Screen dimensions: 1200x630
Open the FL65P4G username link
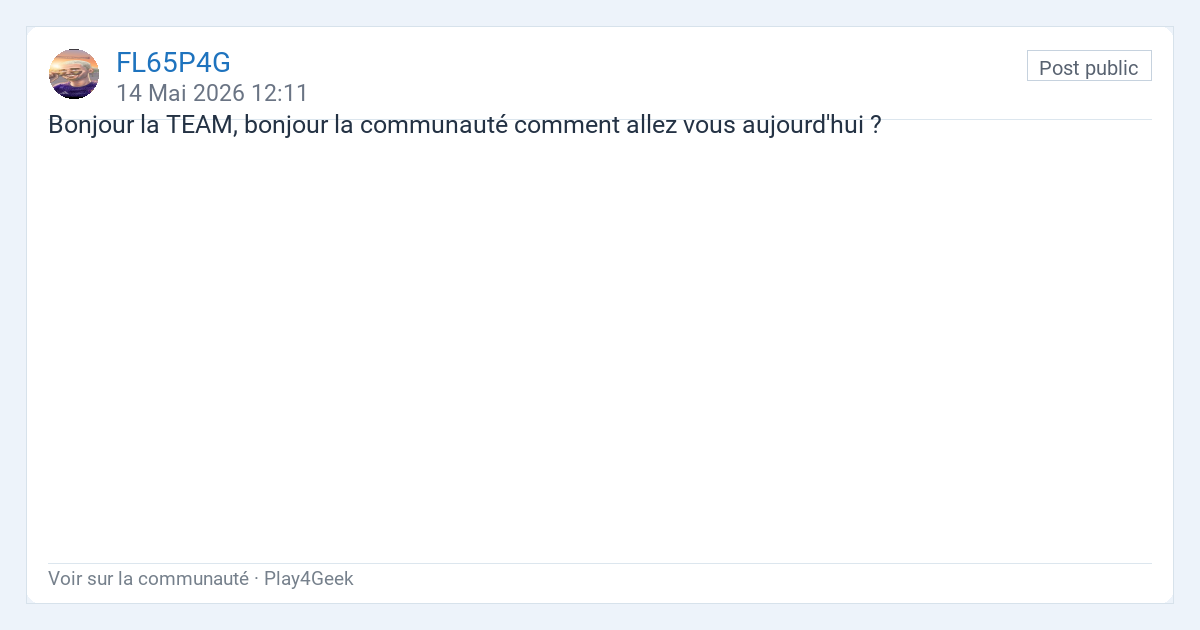point(173,62)
